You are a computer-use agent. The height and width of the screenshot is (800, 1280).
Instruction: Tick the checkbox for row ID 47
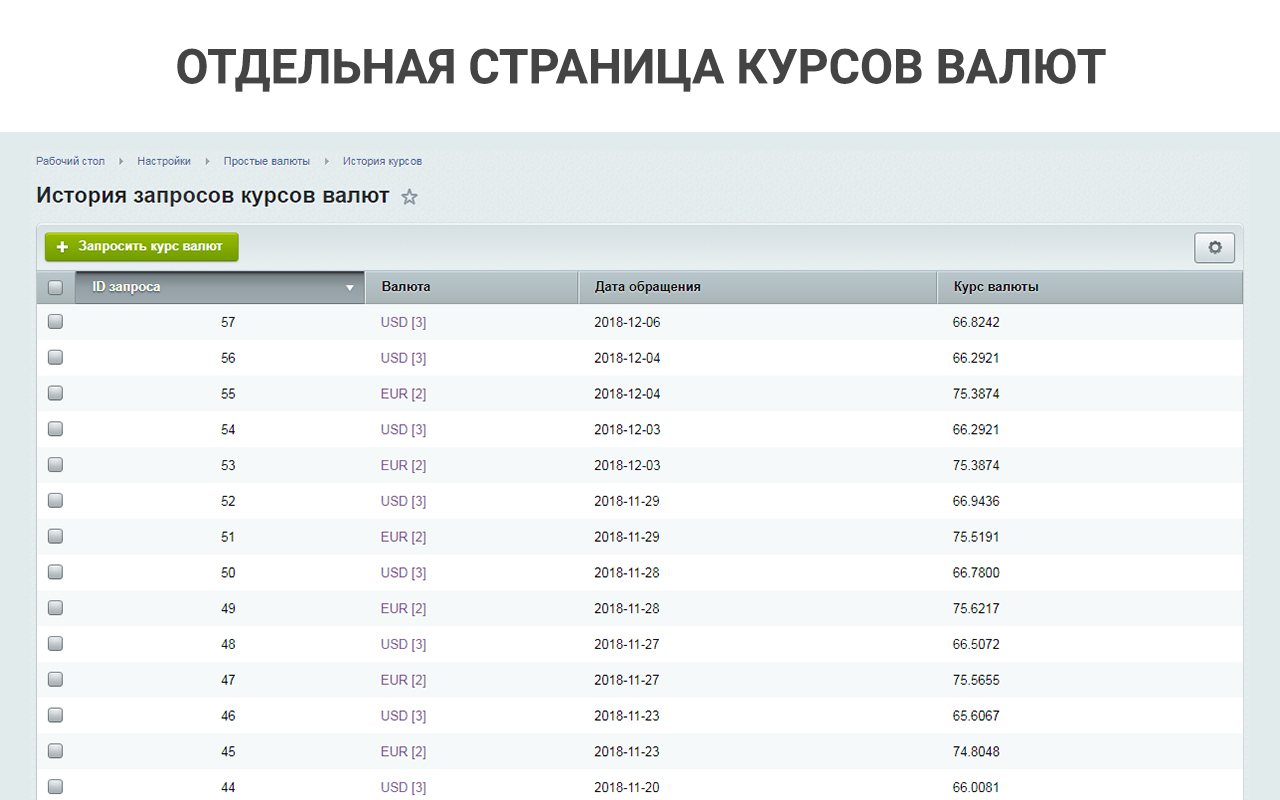55,680
